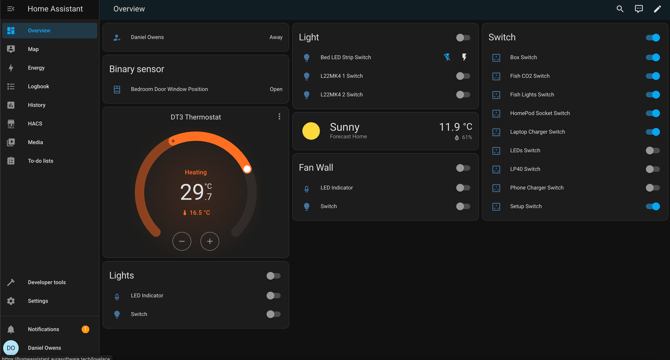Open Media from the sidebar
Image resolution: width=670 pixels, height=360 pixels.
click(50, 142)
